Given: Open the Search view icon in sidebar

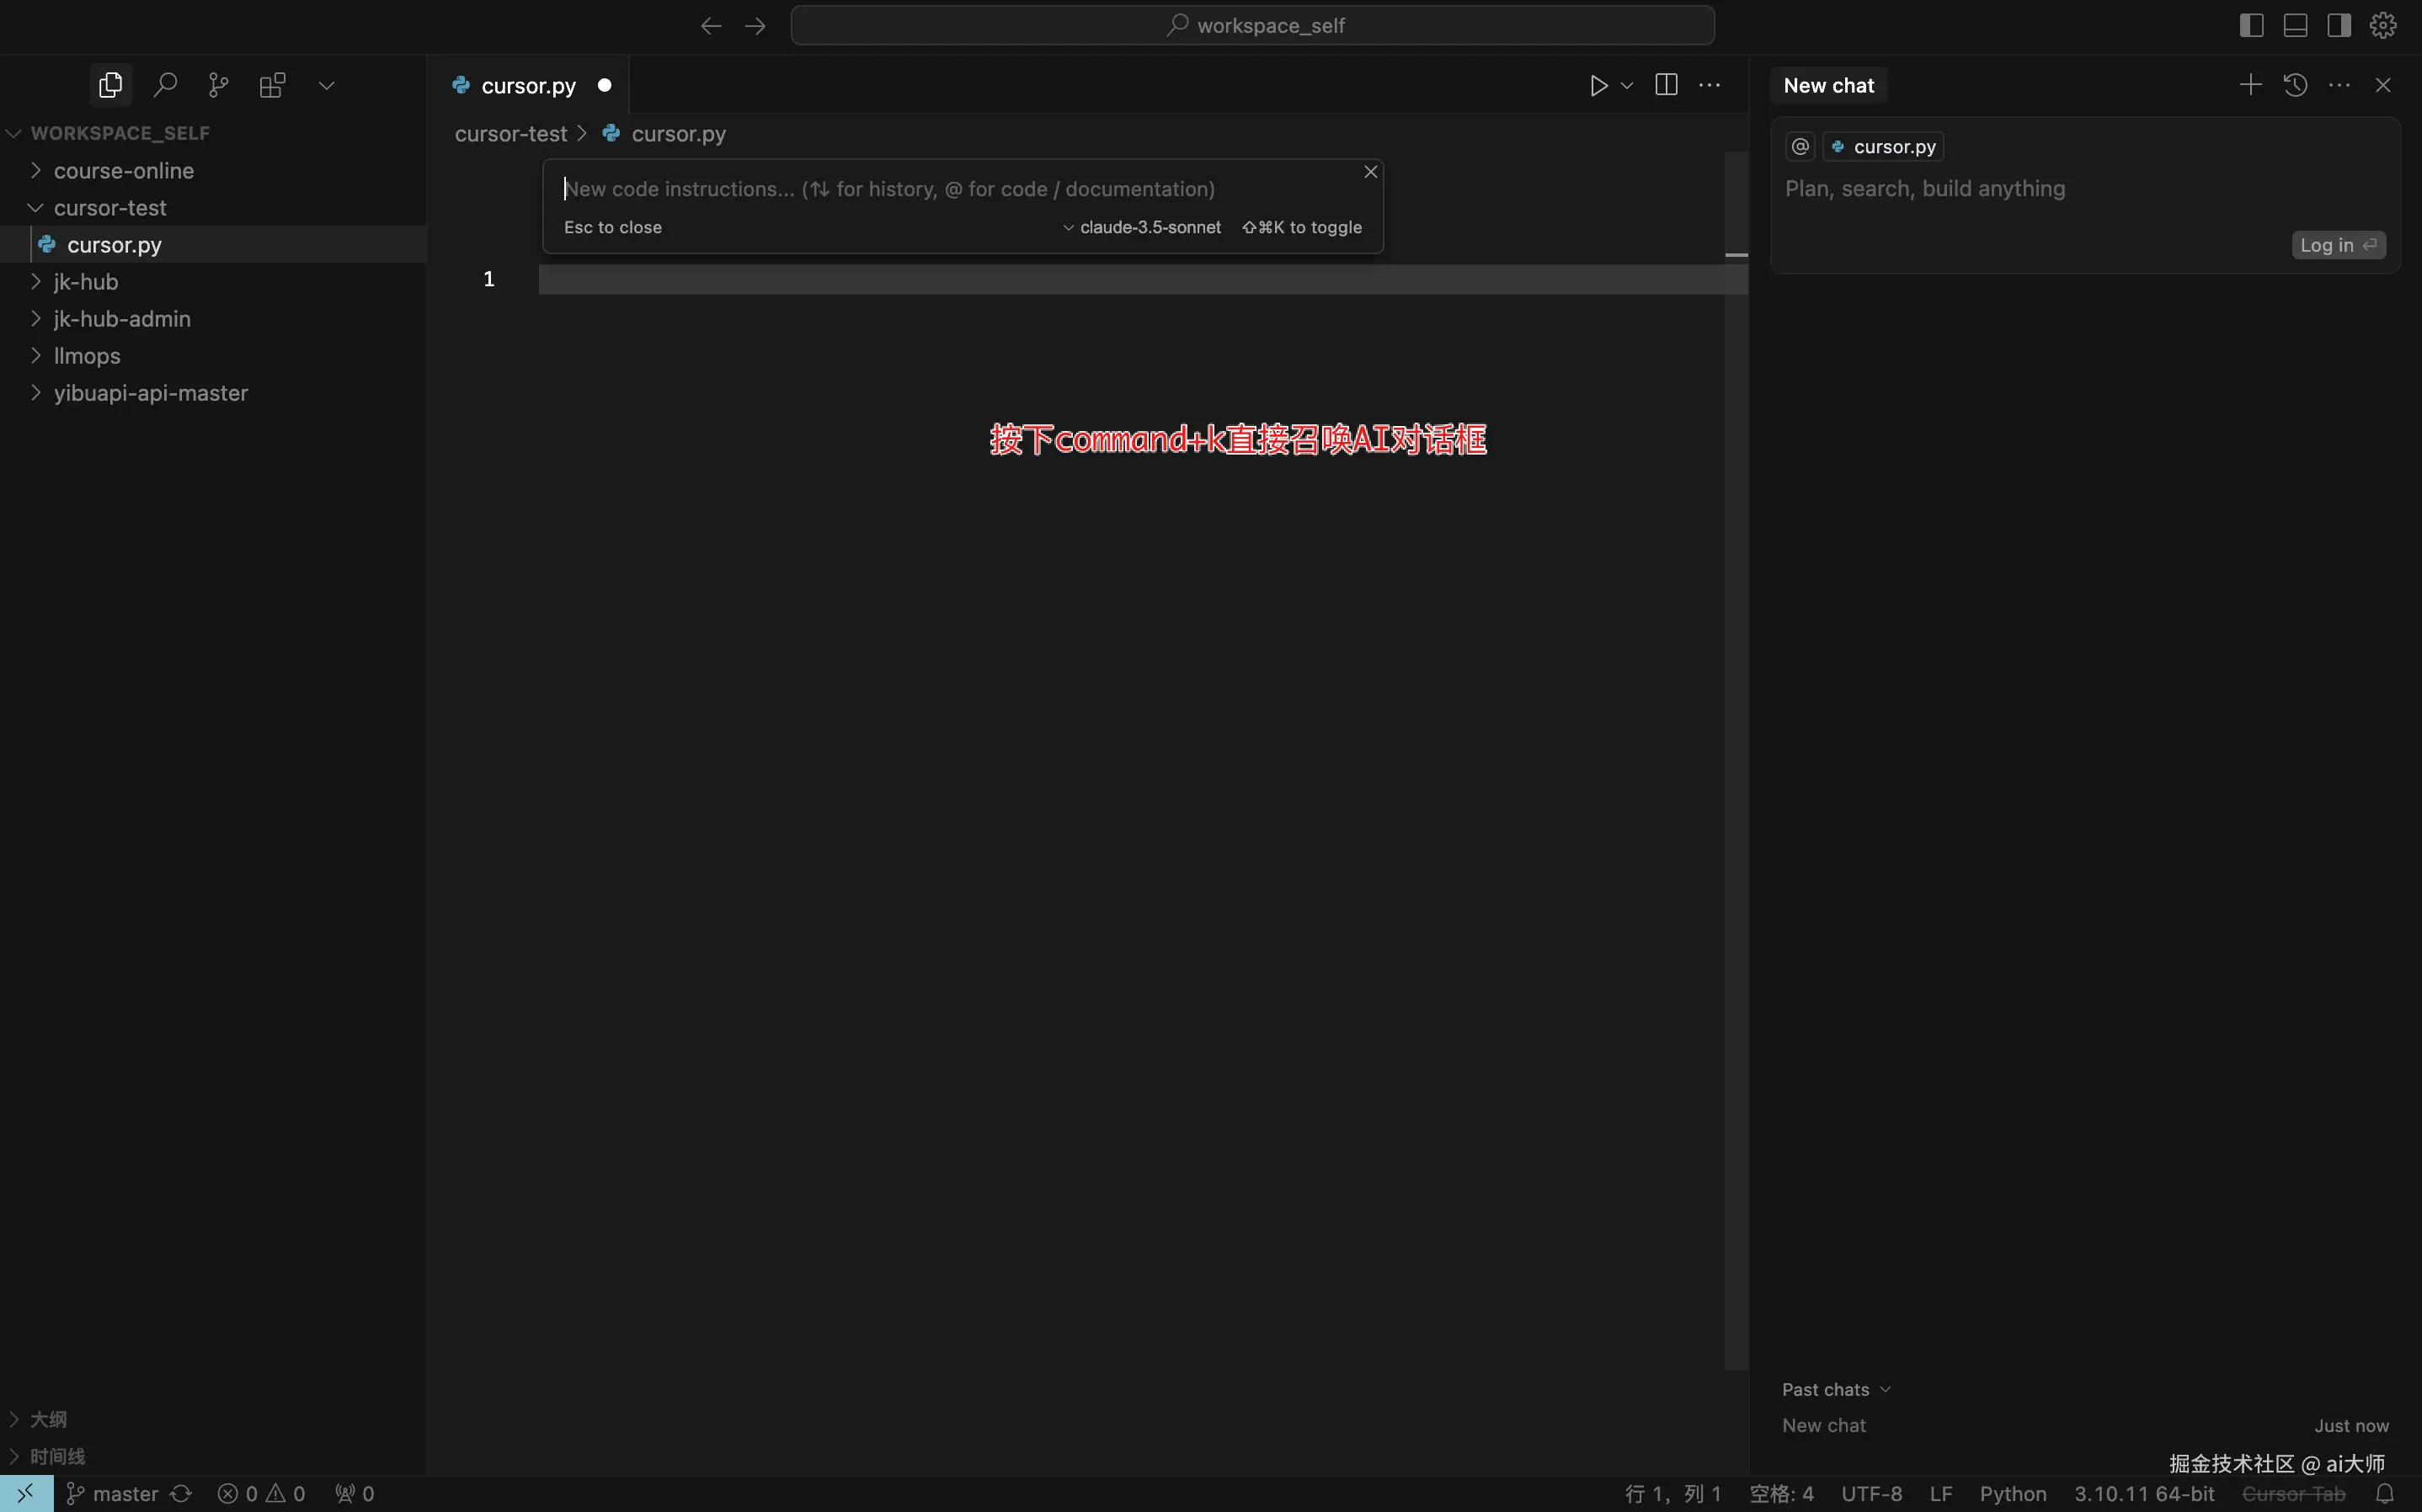Looking at the screenshot, I should 165,85.
